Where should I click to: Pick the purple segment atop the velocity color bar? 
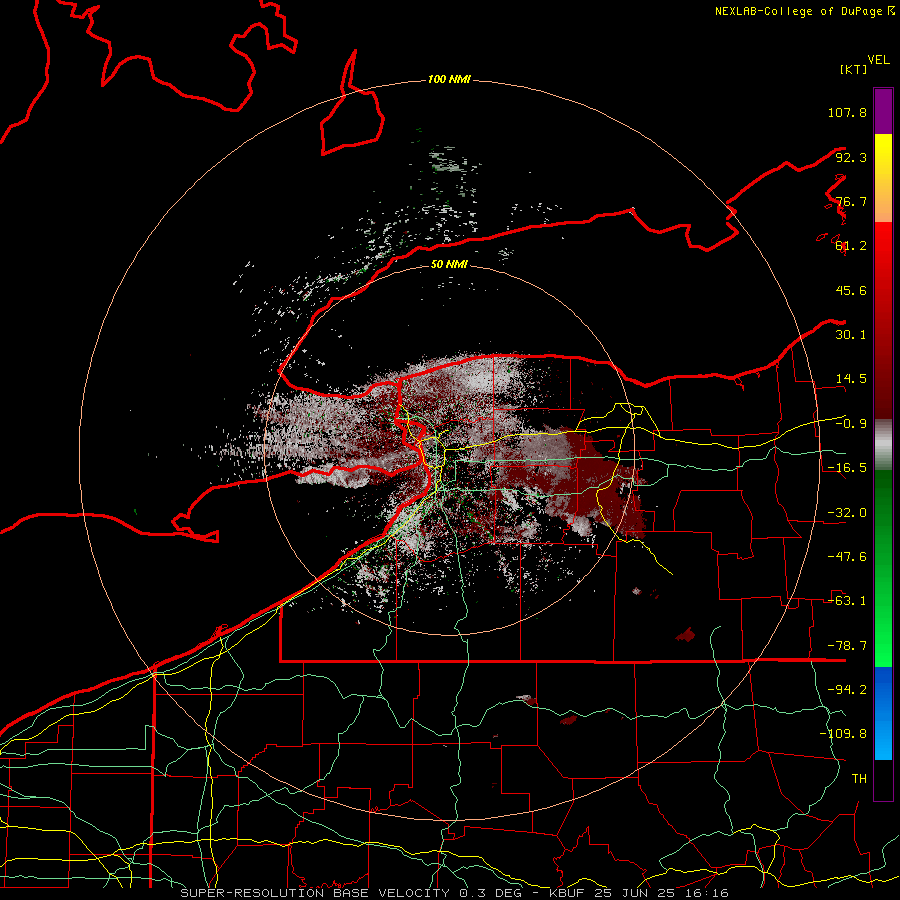(x=883, y=111)
